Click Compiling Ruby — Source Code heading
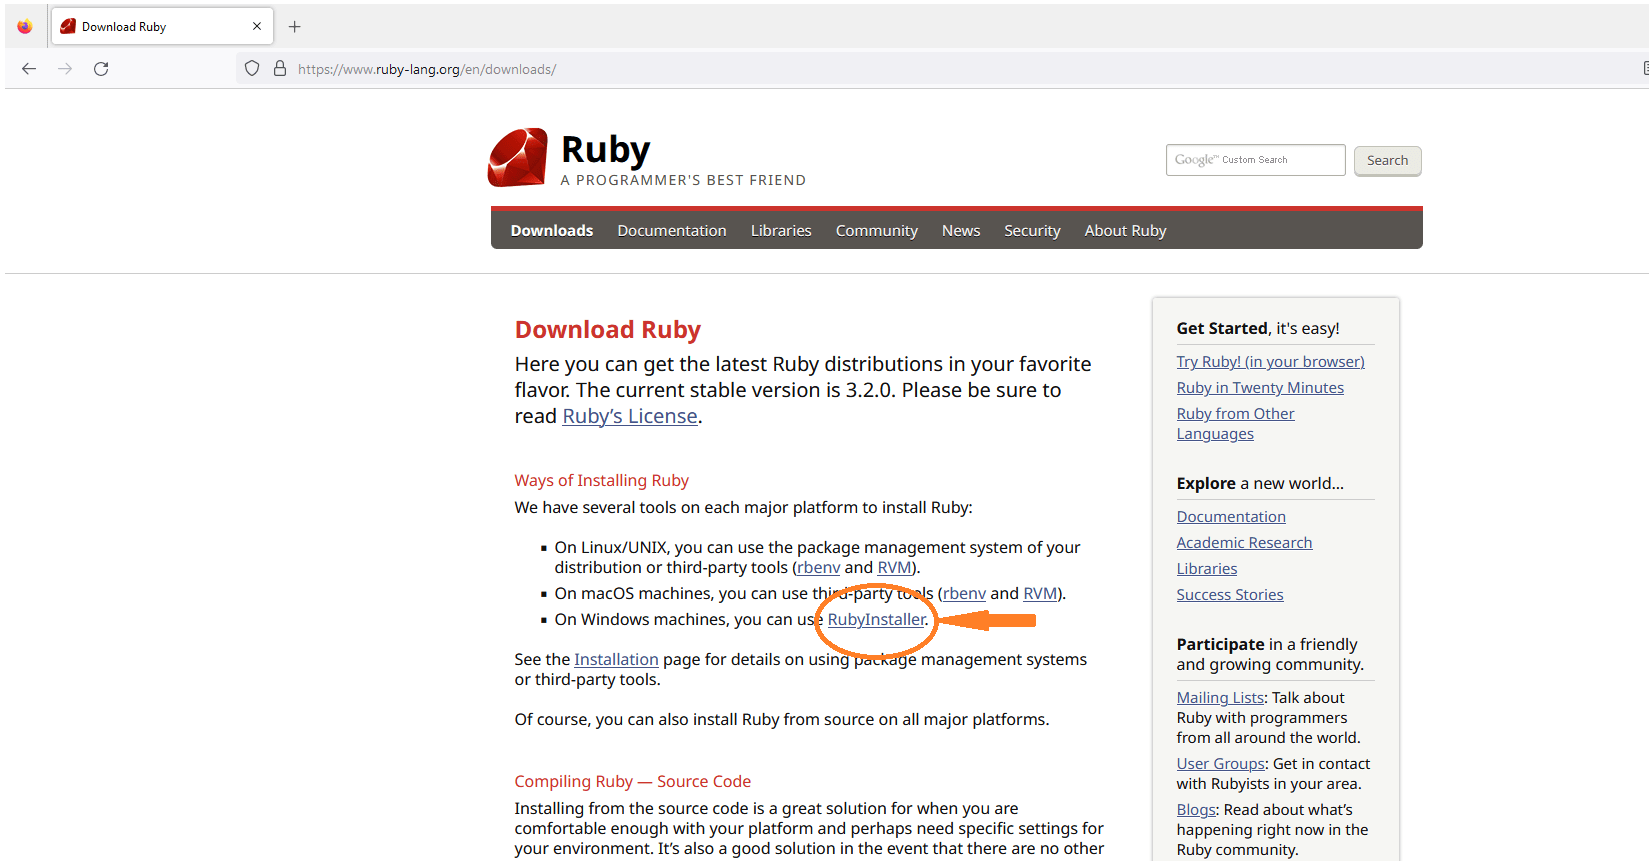Screen dimensions: 1649x861 632,781
